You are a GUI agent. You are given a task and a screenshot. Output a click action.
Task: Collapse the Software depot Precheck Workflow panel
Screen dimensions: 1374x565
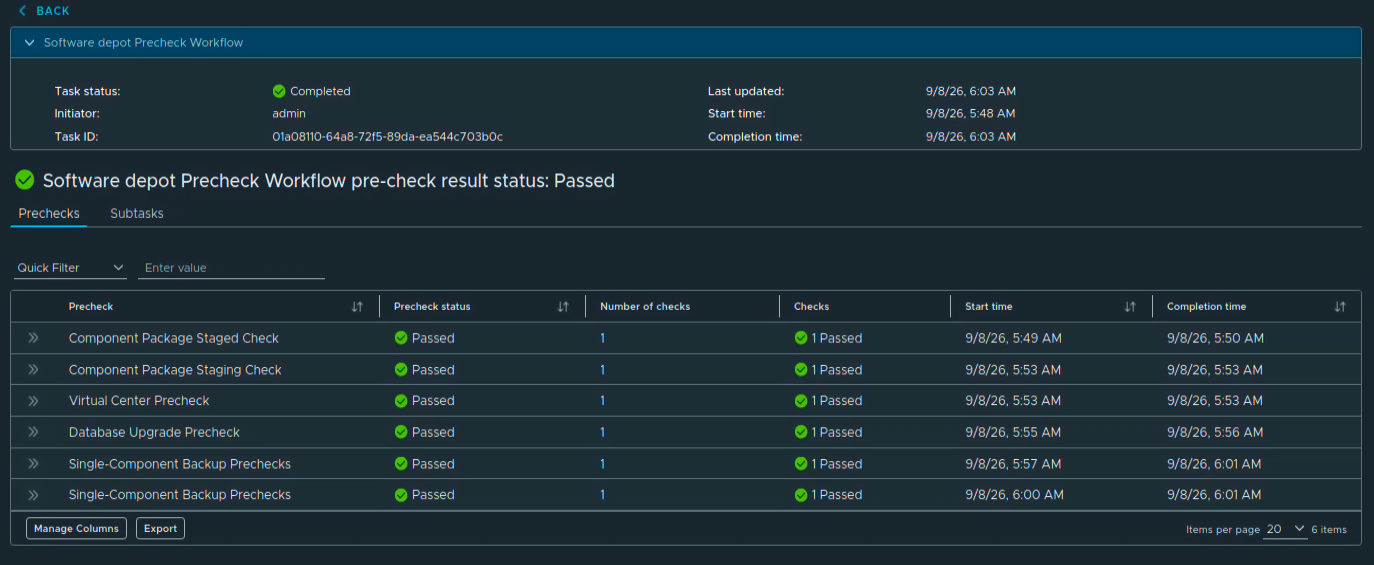[30, 43]
